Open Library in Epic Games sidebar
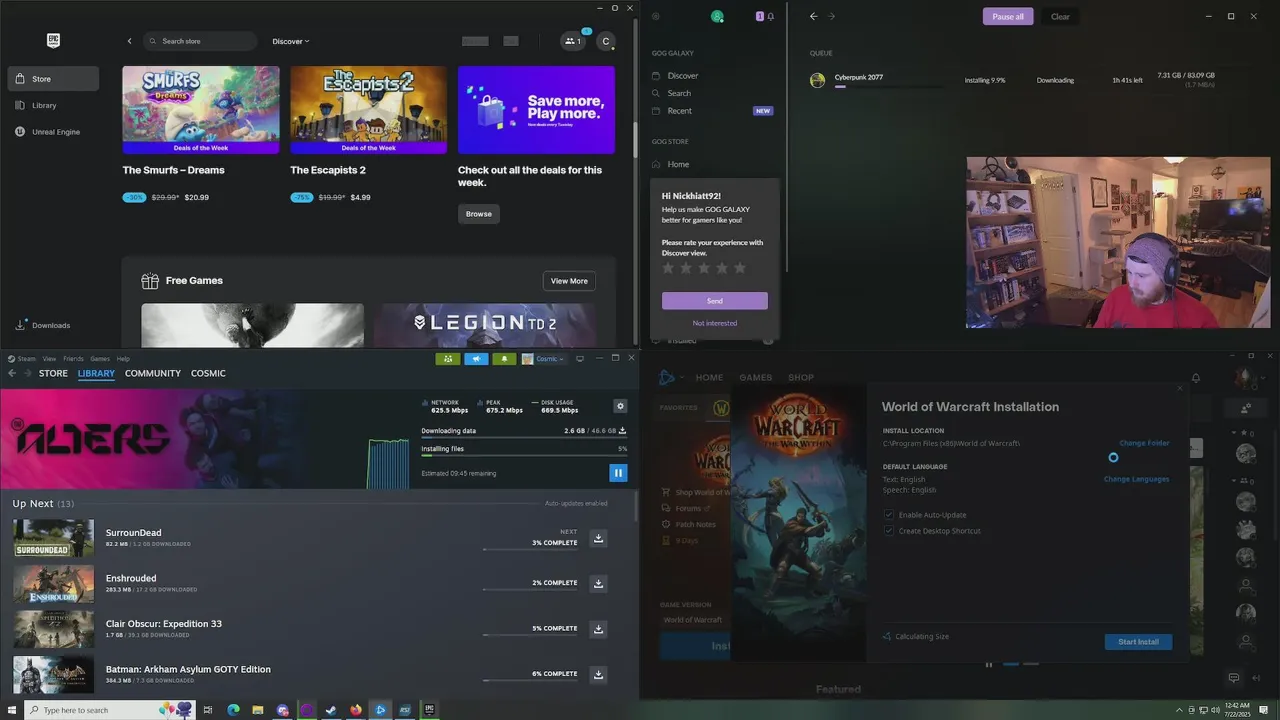This screenshot has width=1280, height=720. [x=53, y=105]
